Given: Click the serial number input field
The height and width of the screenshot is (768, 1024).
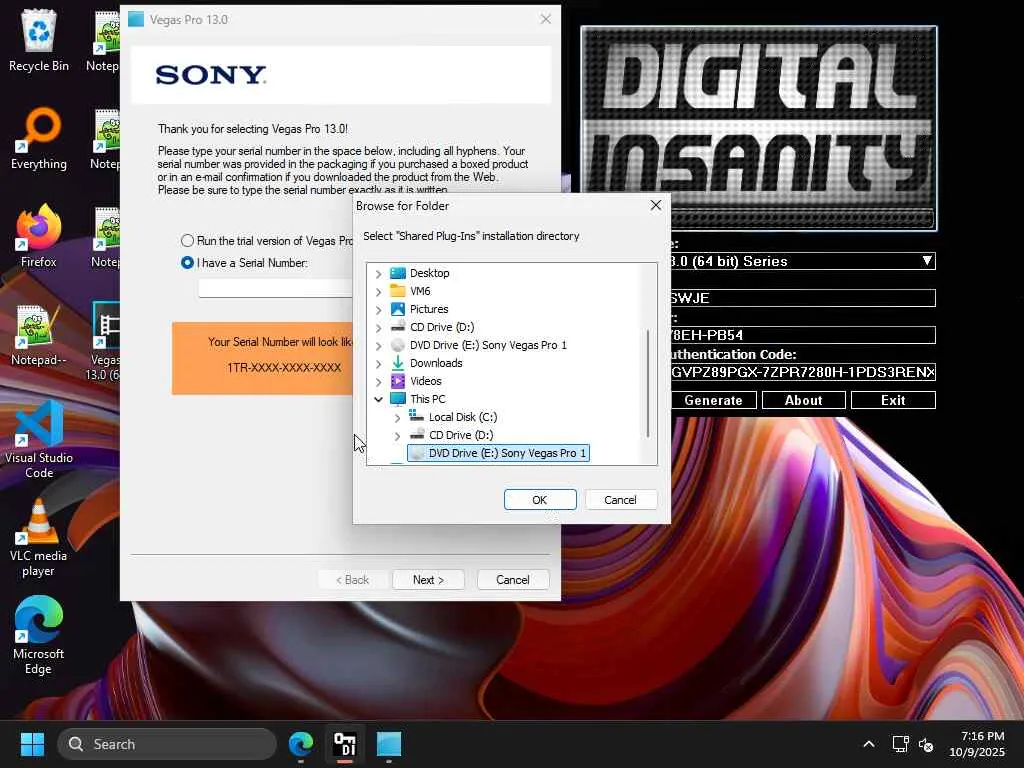Looking at the screenshot, I should 276,288.
